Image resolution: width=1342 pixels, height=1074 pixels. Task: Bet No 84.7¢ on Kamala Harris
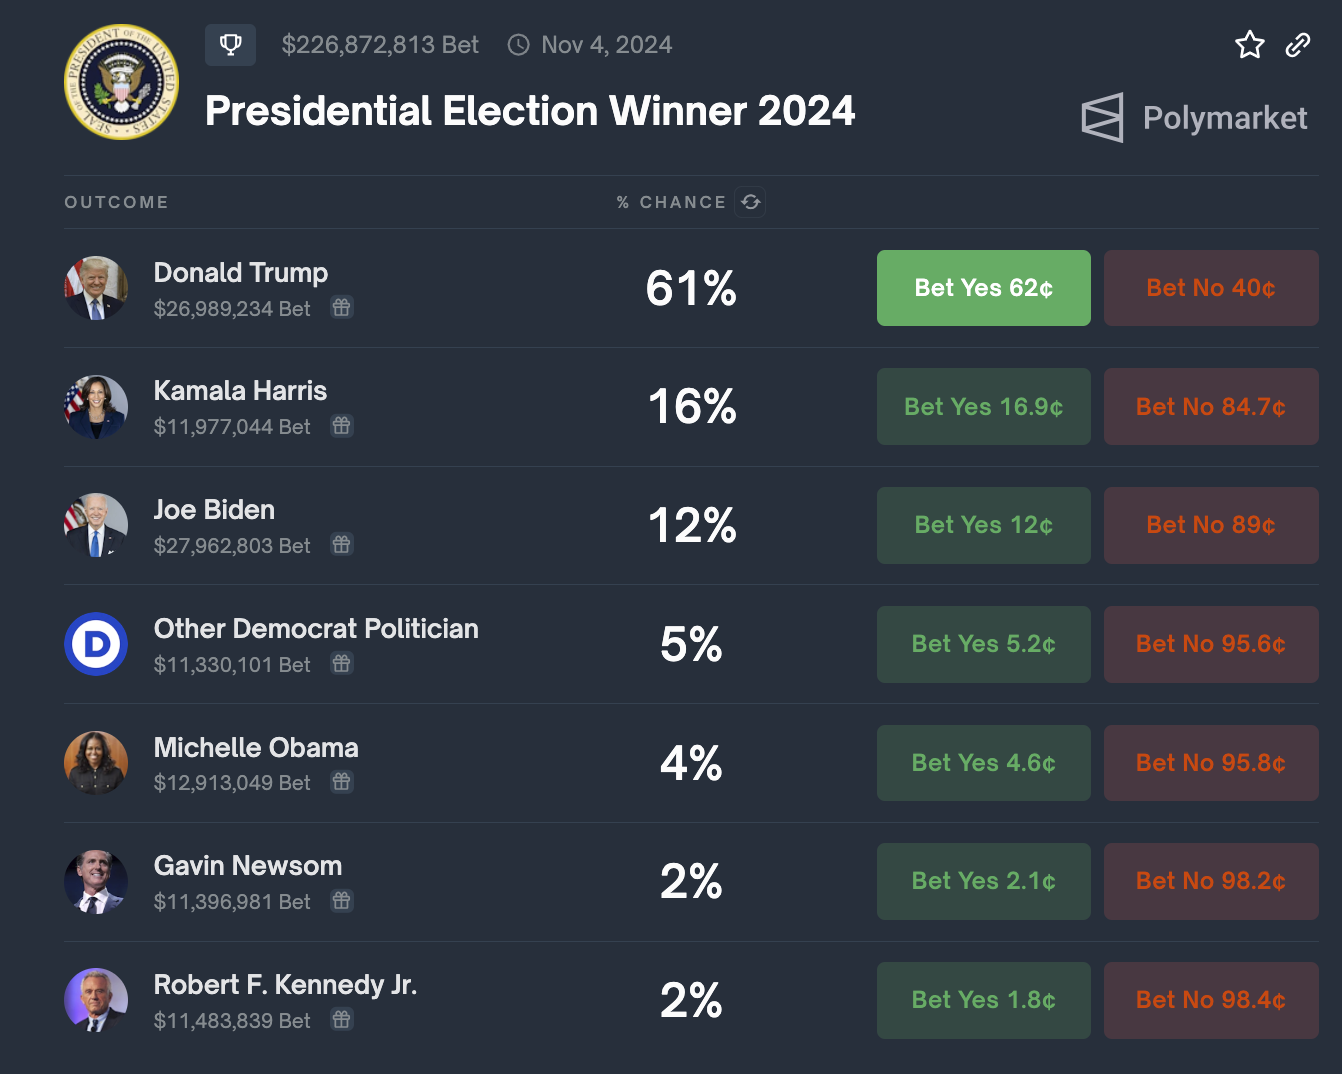pyautogui.click(x=1211, y=407)
